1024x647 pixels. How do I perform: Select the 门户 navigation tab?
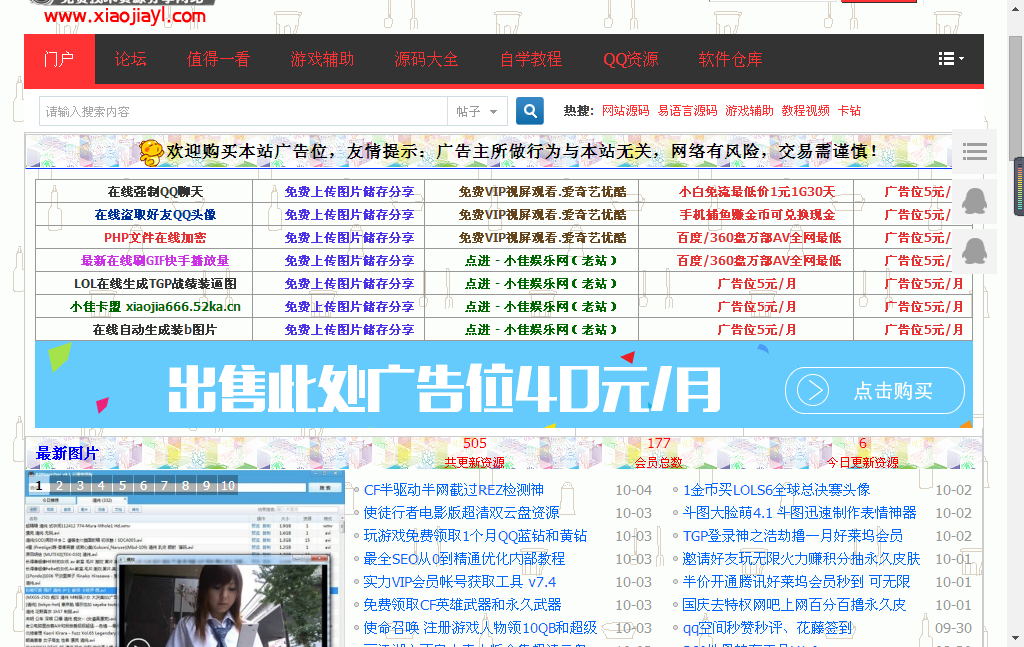tap(59, 59)
